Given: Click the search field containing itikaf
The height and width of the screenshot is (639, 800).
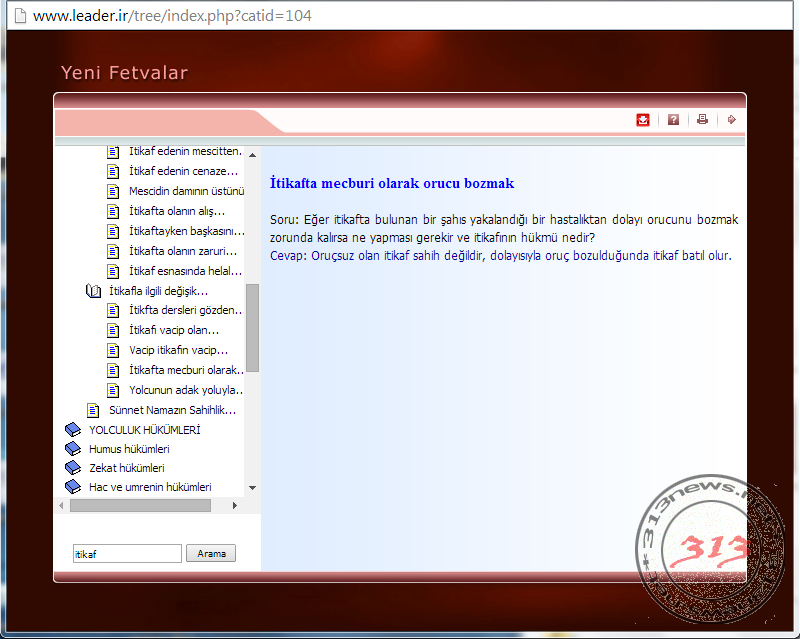Looking at the screenshot, I should pyautogui.click(x=127, y=554).
